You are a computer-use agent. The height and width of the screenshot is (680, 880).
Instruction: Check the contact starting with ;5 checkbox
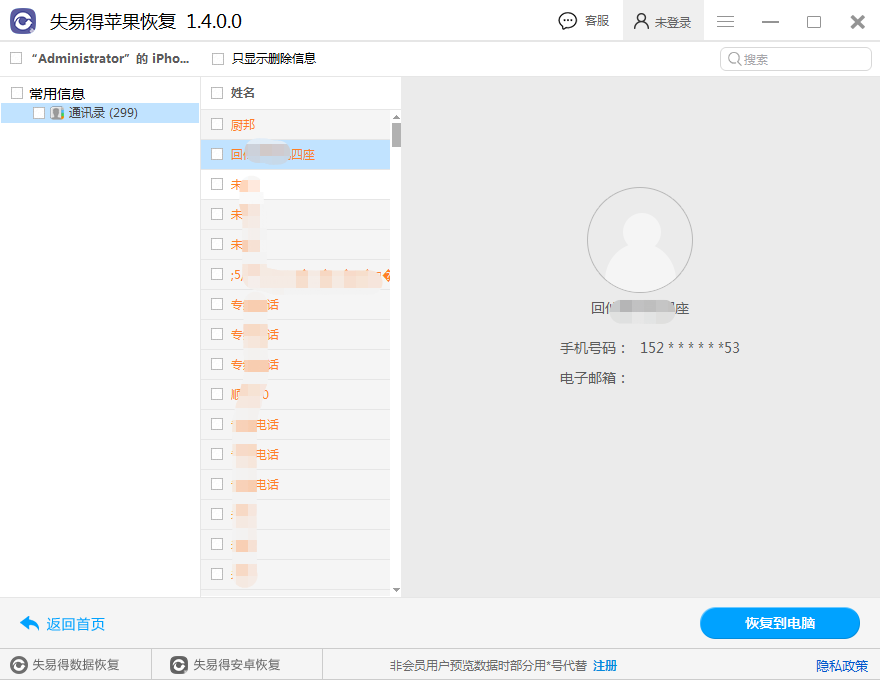pyautogui.click(x=217, y=274)
